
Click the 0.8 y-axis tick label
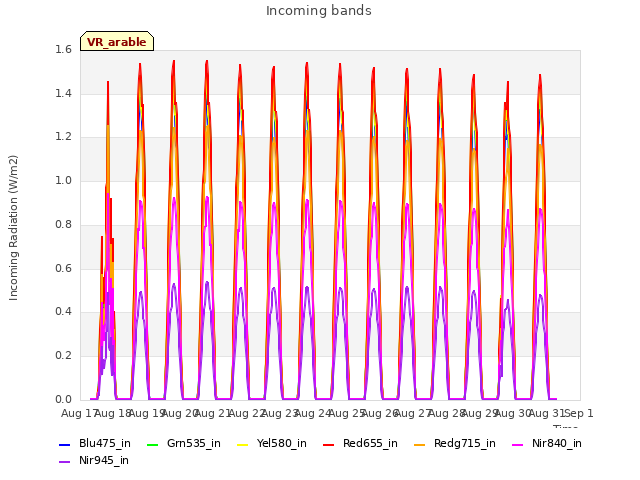(x=63, y=224)
